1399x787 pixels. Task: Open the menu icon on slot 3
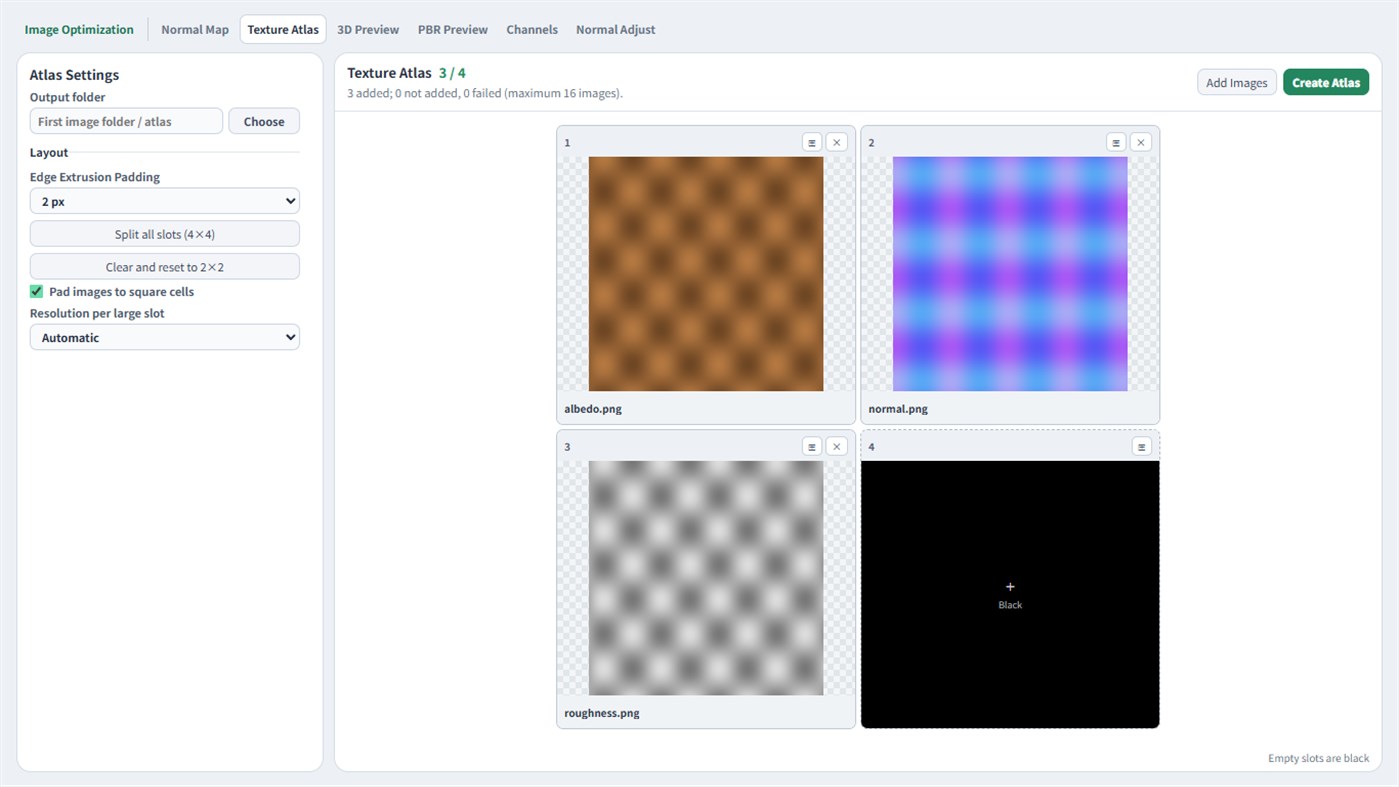[x=812, y=446]
